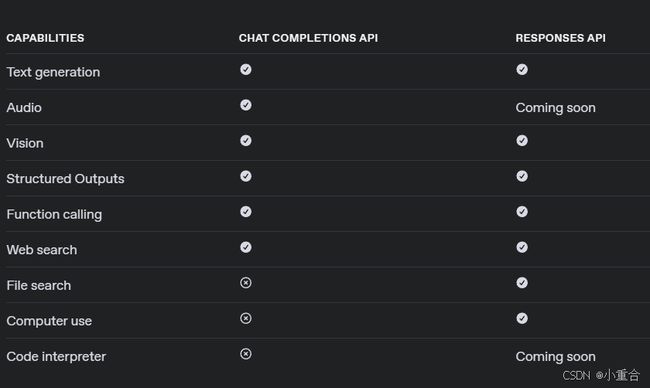This screenshot has height=388, width=650.
Task: Click the Function calling row label
Action: [x=54, y=214]
